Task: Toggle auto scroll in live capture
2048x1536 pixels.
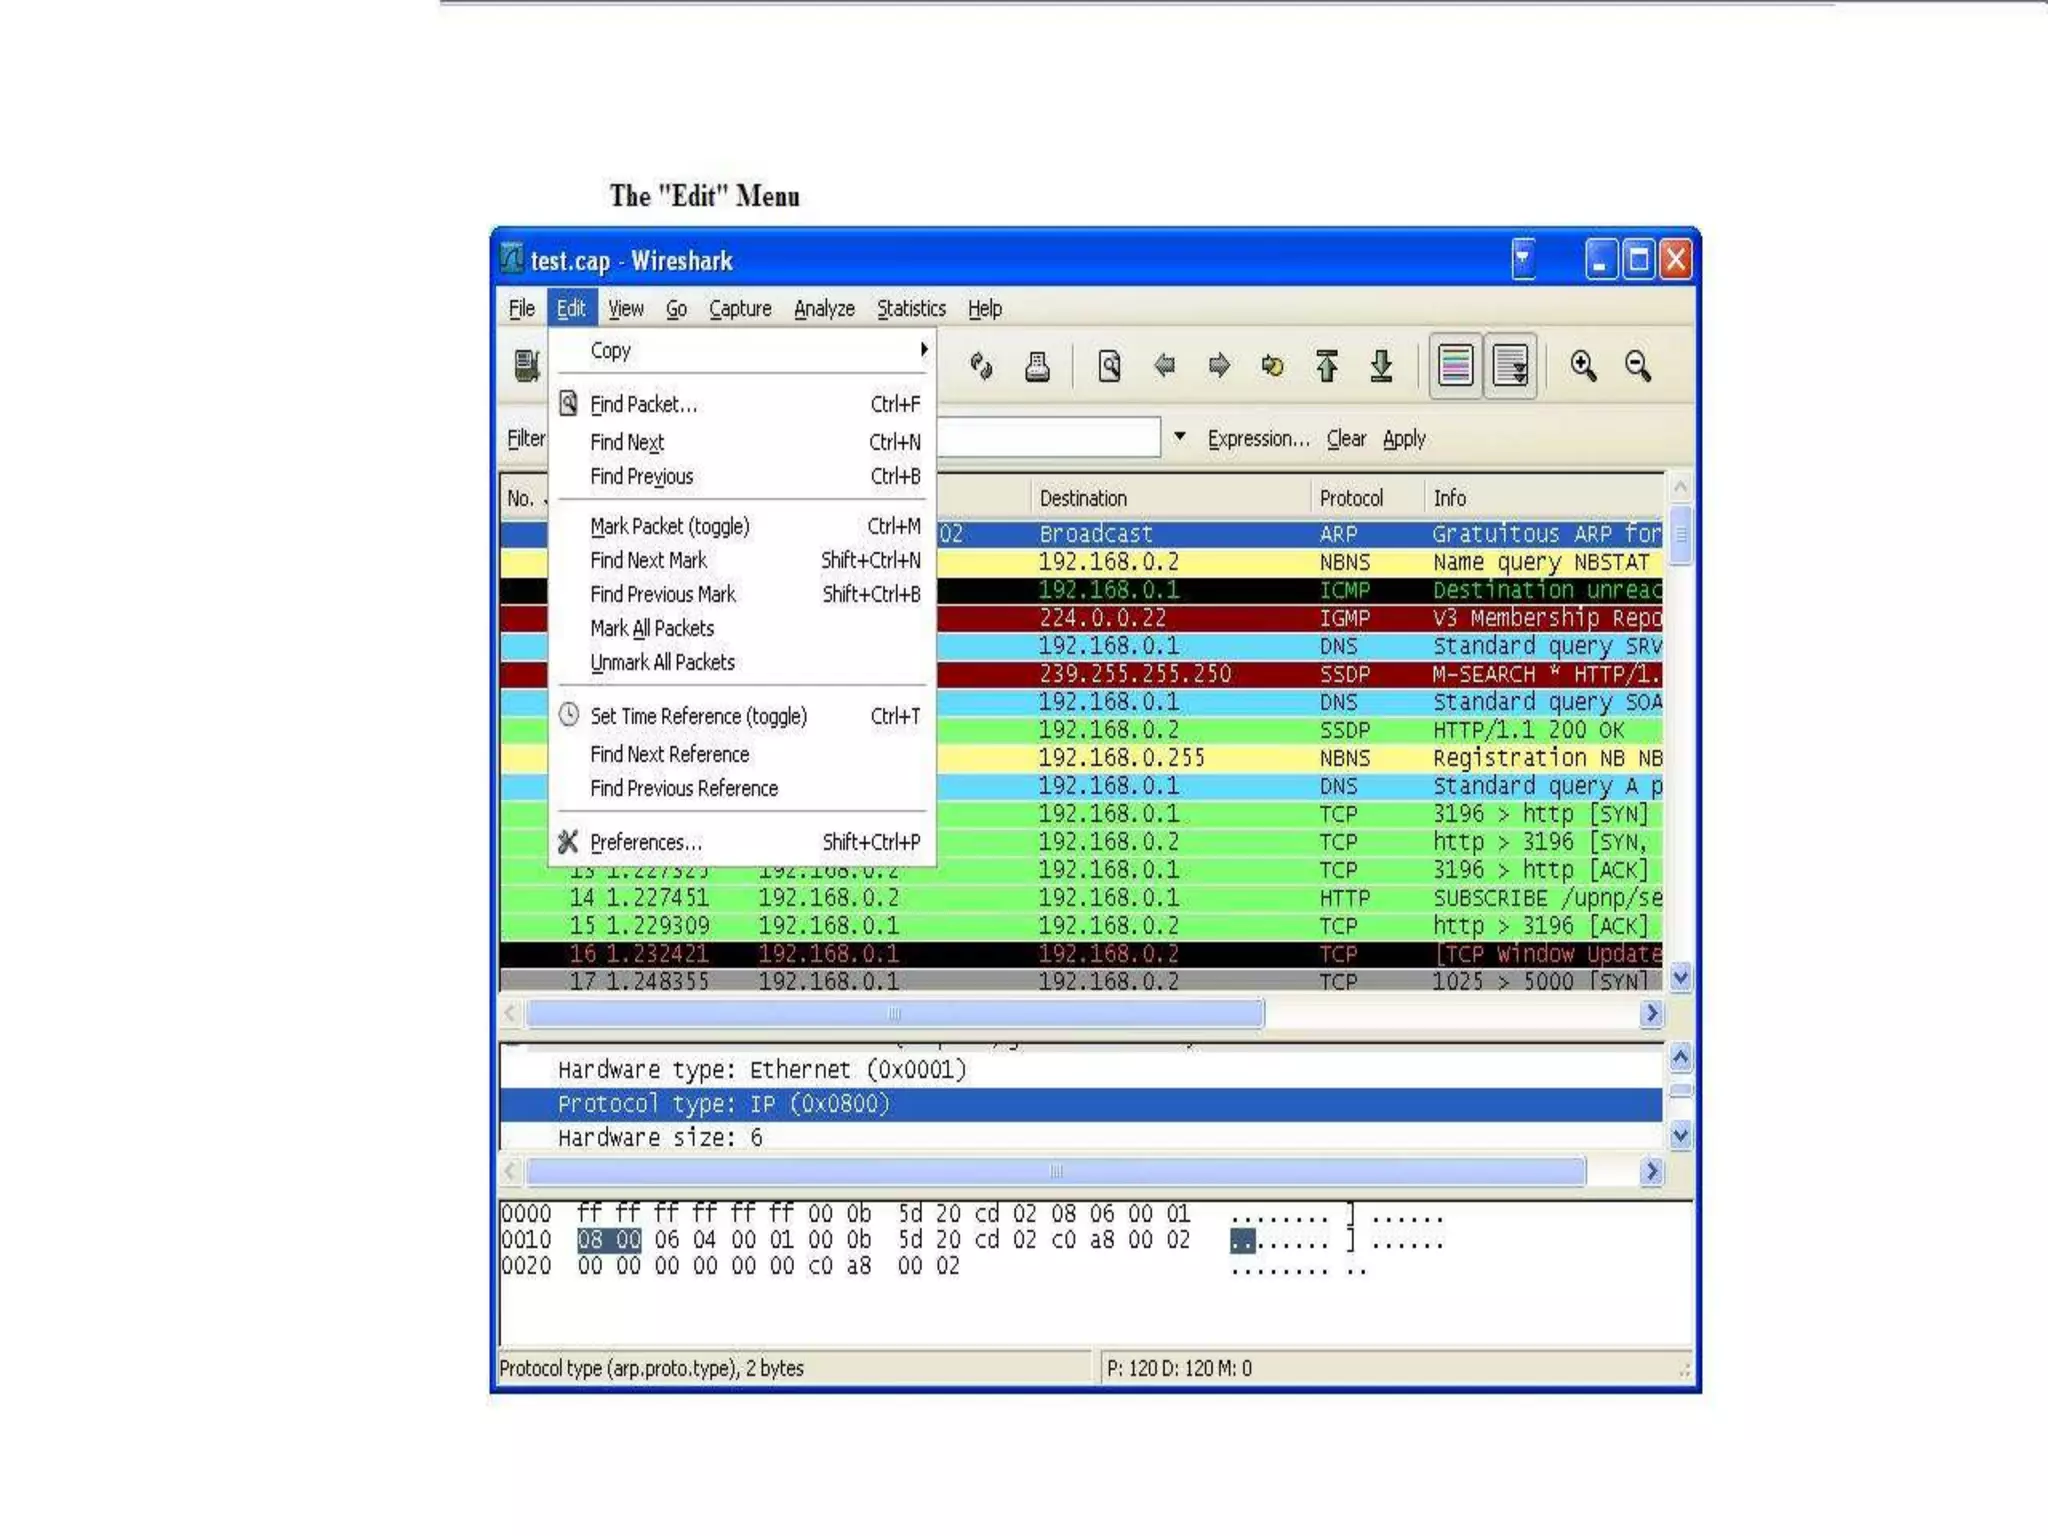Action: click(1510, 367)
